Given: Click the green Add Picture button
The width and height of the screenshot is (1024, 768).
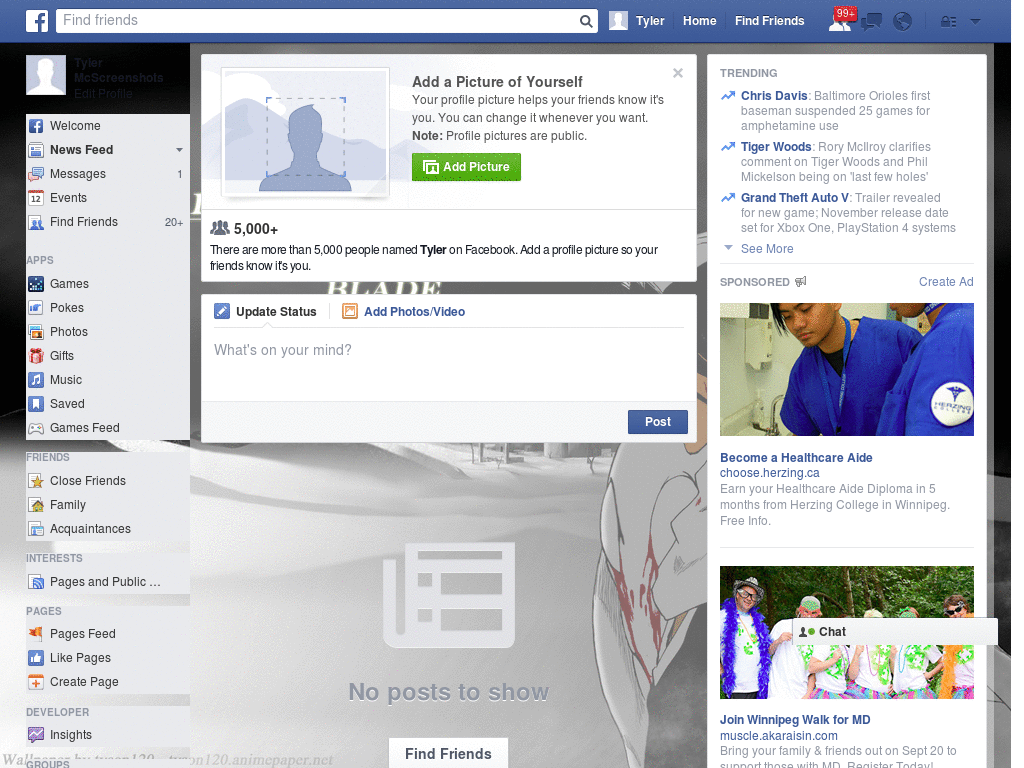Looking at the screenshot, I should pos(466,167).
